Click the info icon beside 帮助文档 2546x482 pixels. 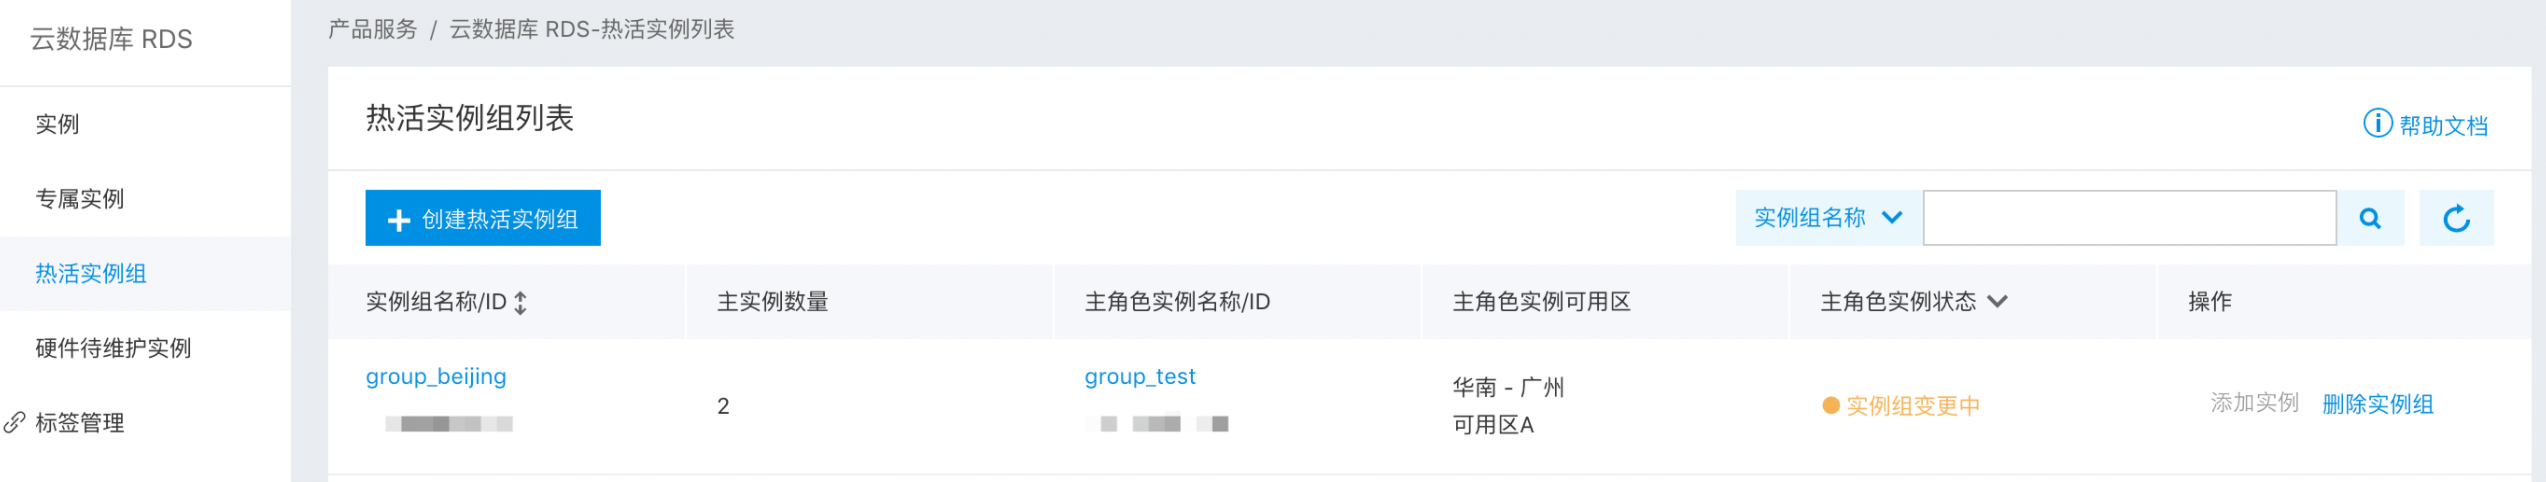point(2377,124)
